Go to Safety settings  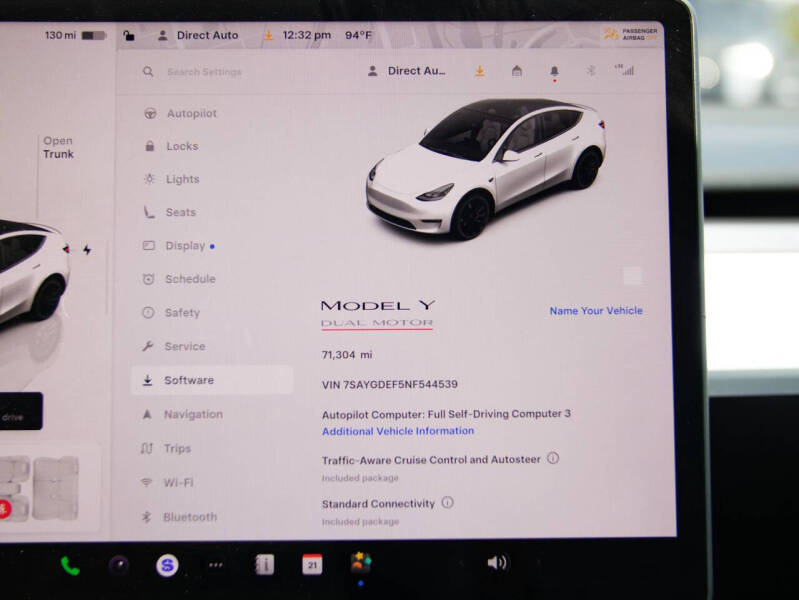pyautogui.click(x=170, y=312)
